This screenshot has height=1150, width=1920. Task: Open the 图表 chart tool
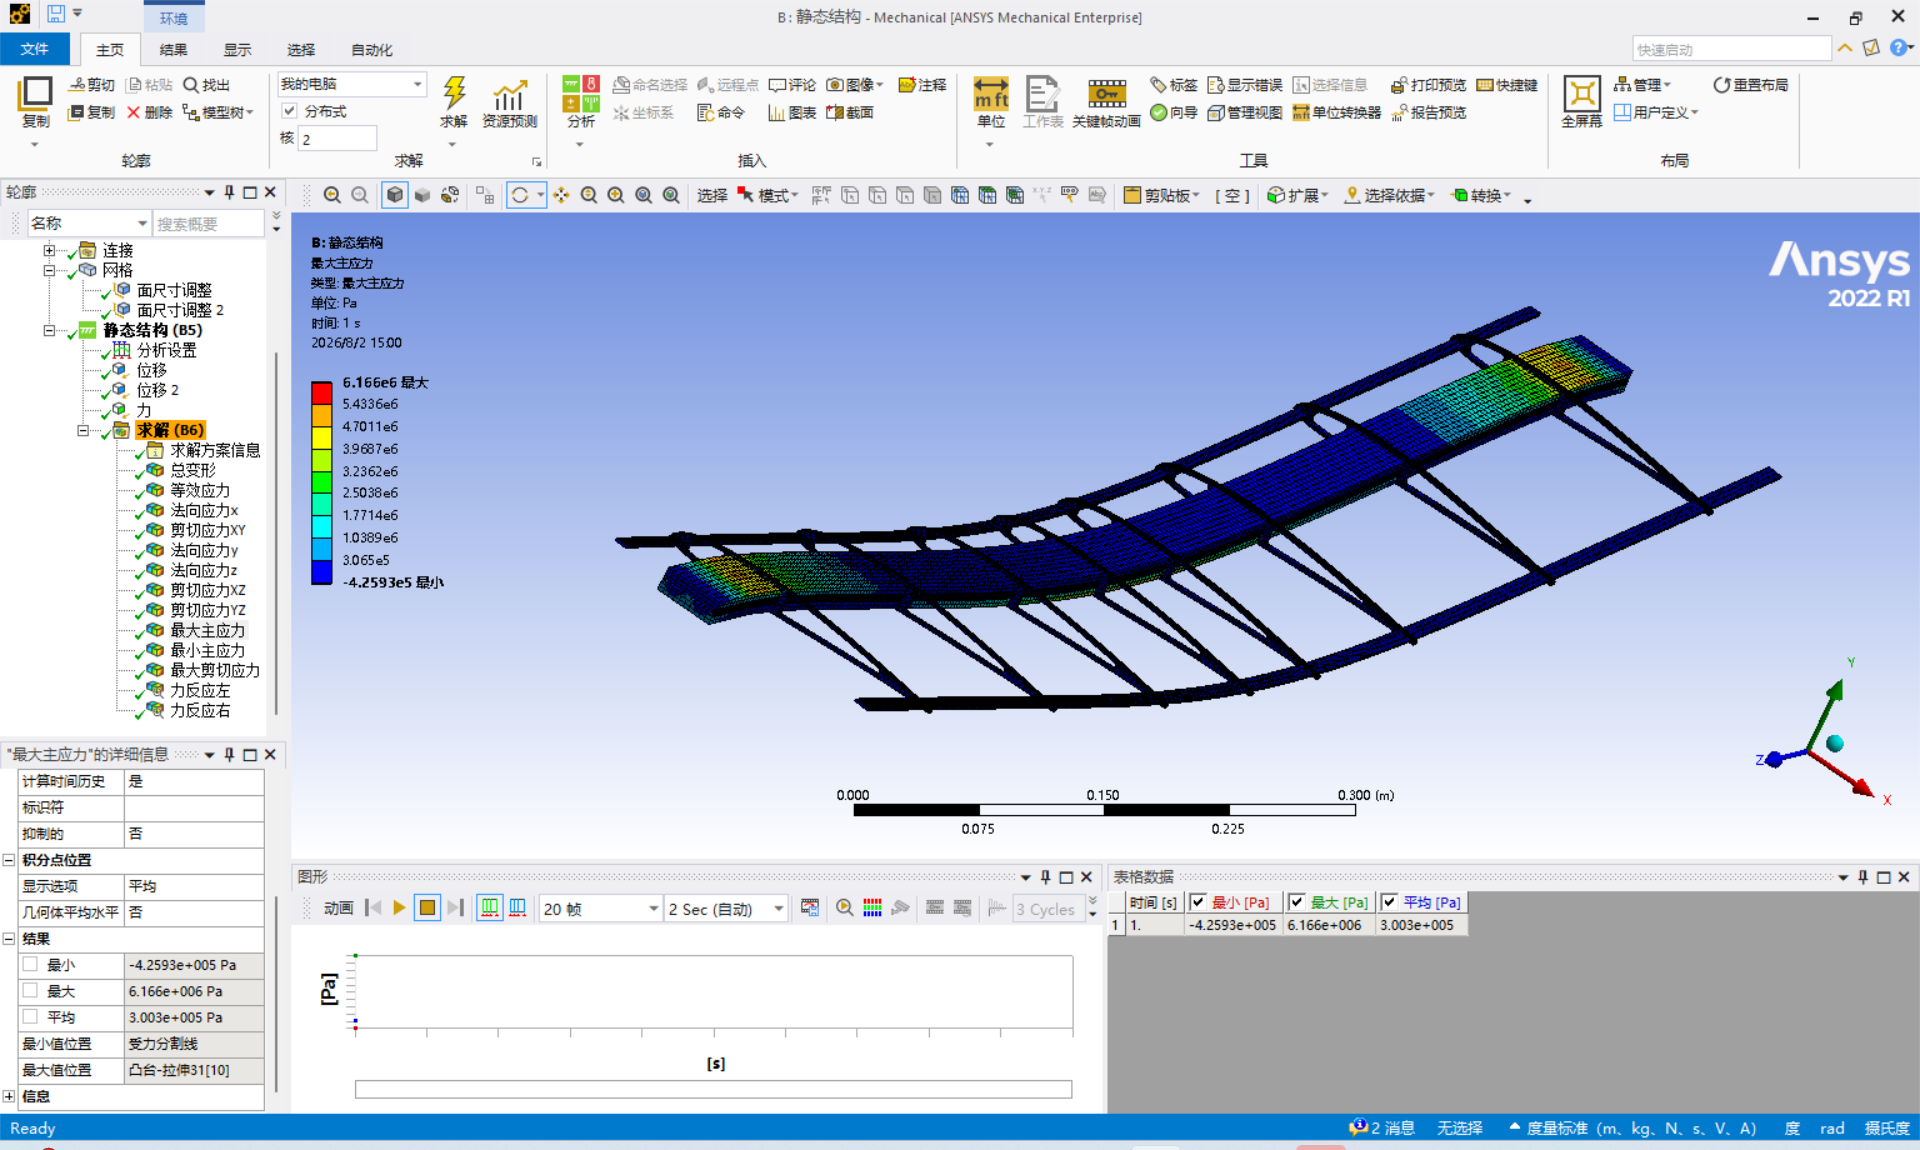point(792,113)
